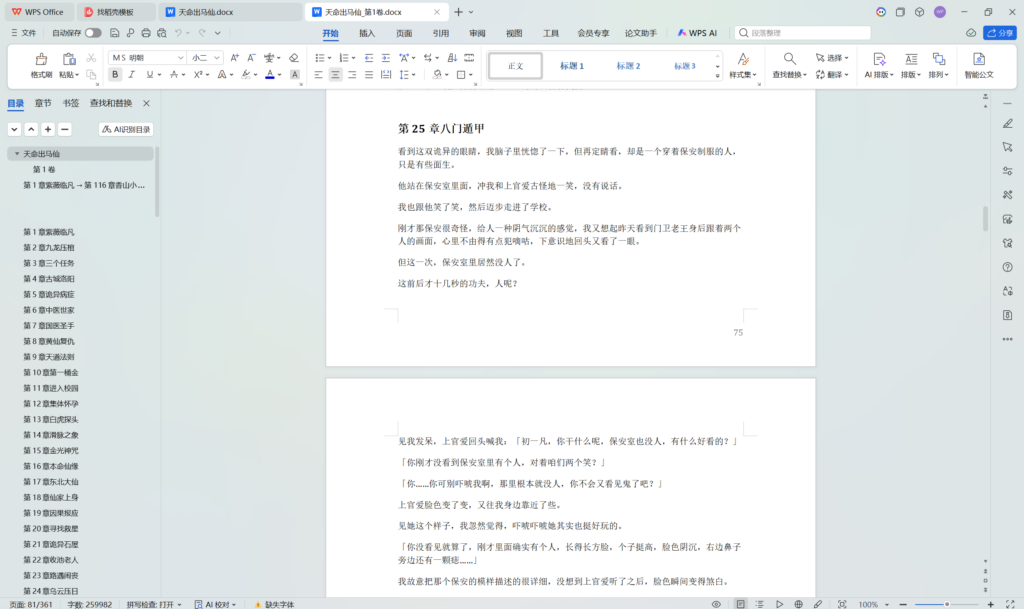Center align the paragraph text

tap(336, 75)
